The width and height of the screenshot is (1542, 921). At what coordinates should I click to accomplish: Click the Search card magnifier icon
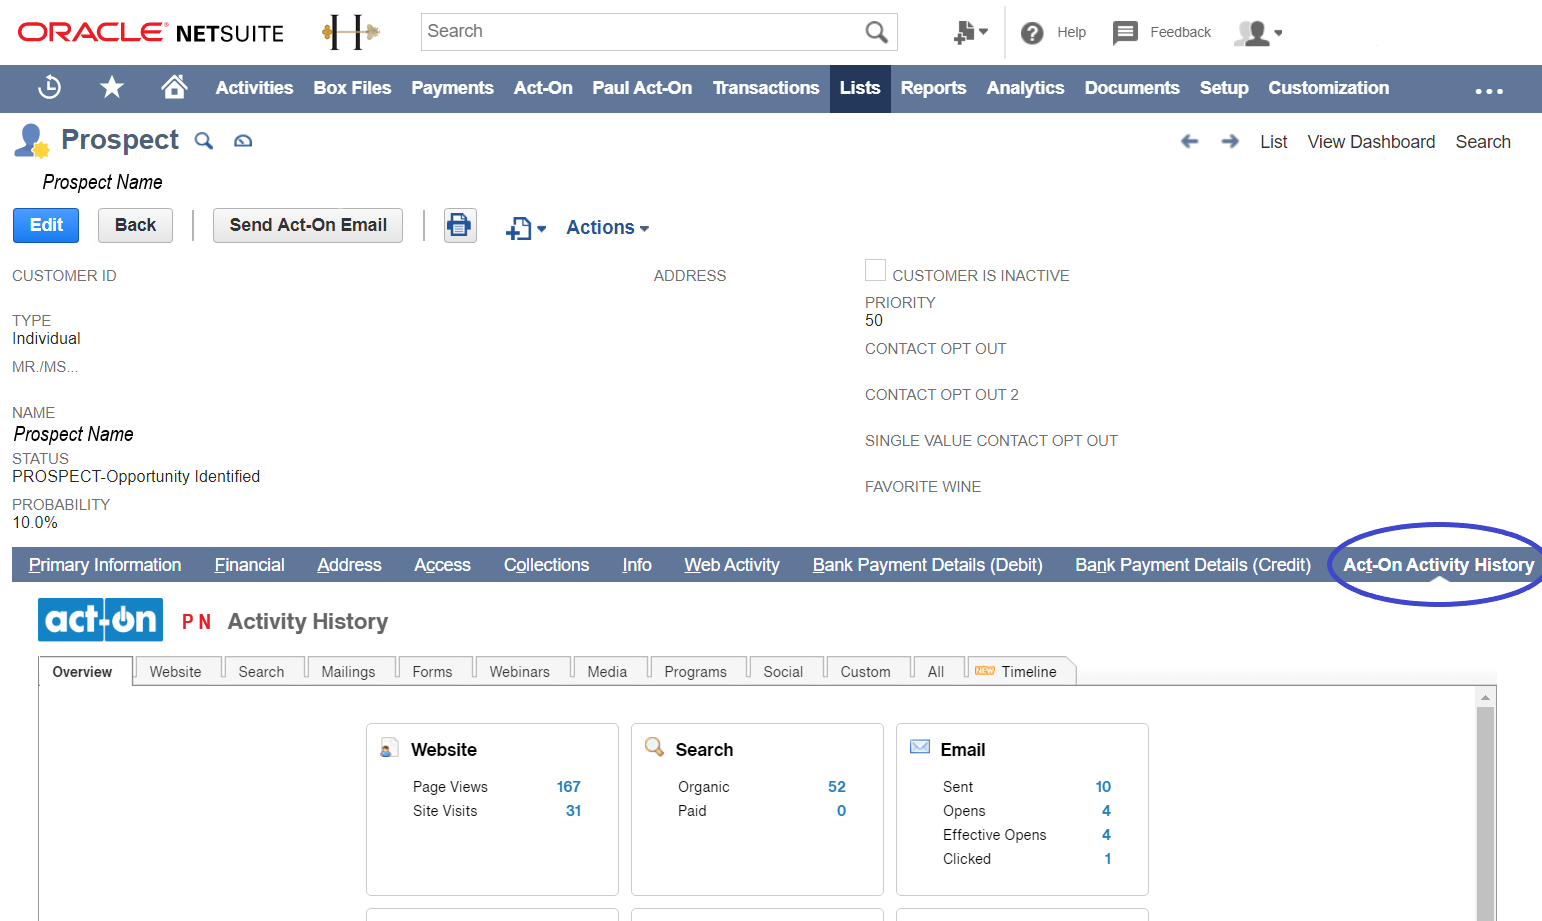click(x=654, y=747)
